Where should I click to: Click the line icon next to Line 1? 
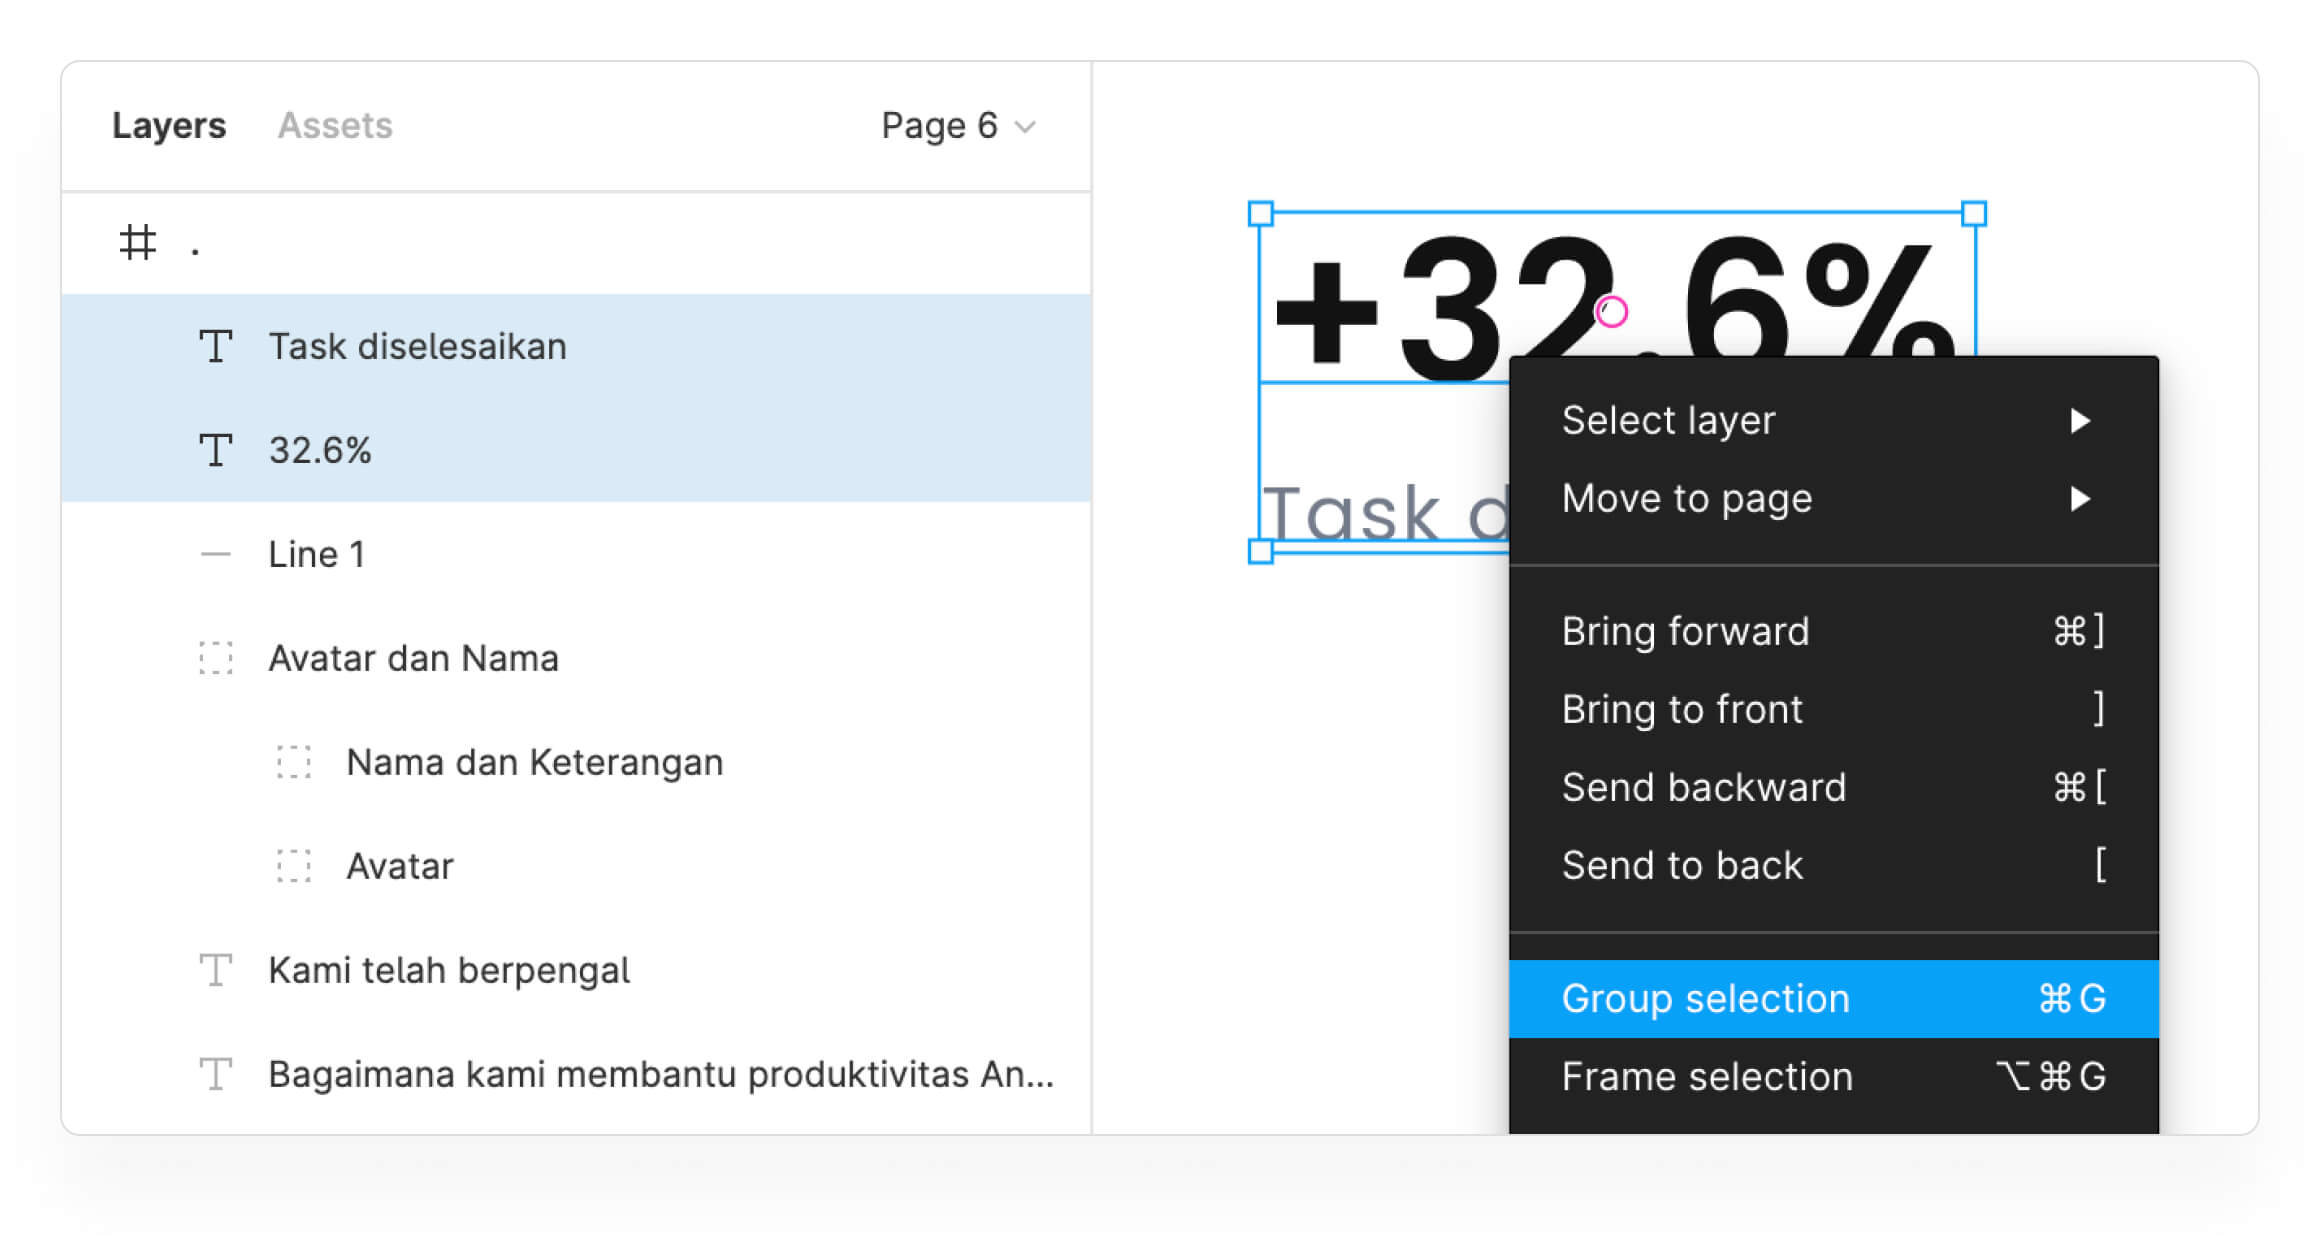click(216, 554)
